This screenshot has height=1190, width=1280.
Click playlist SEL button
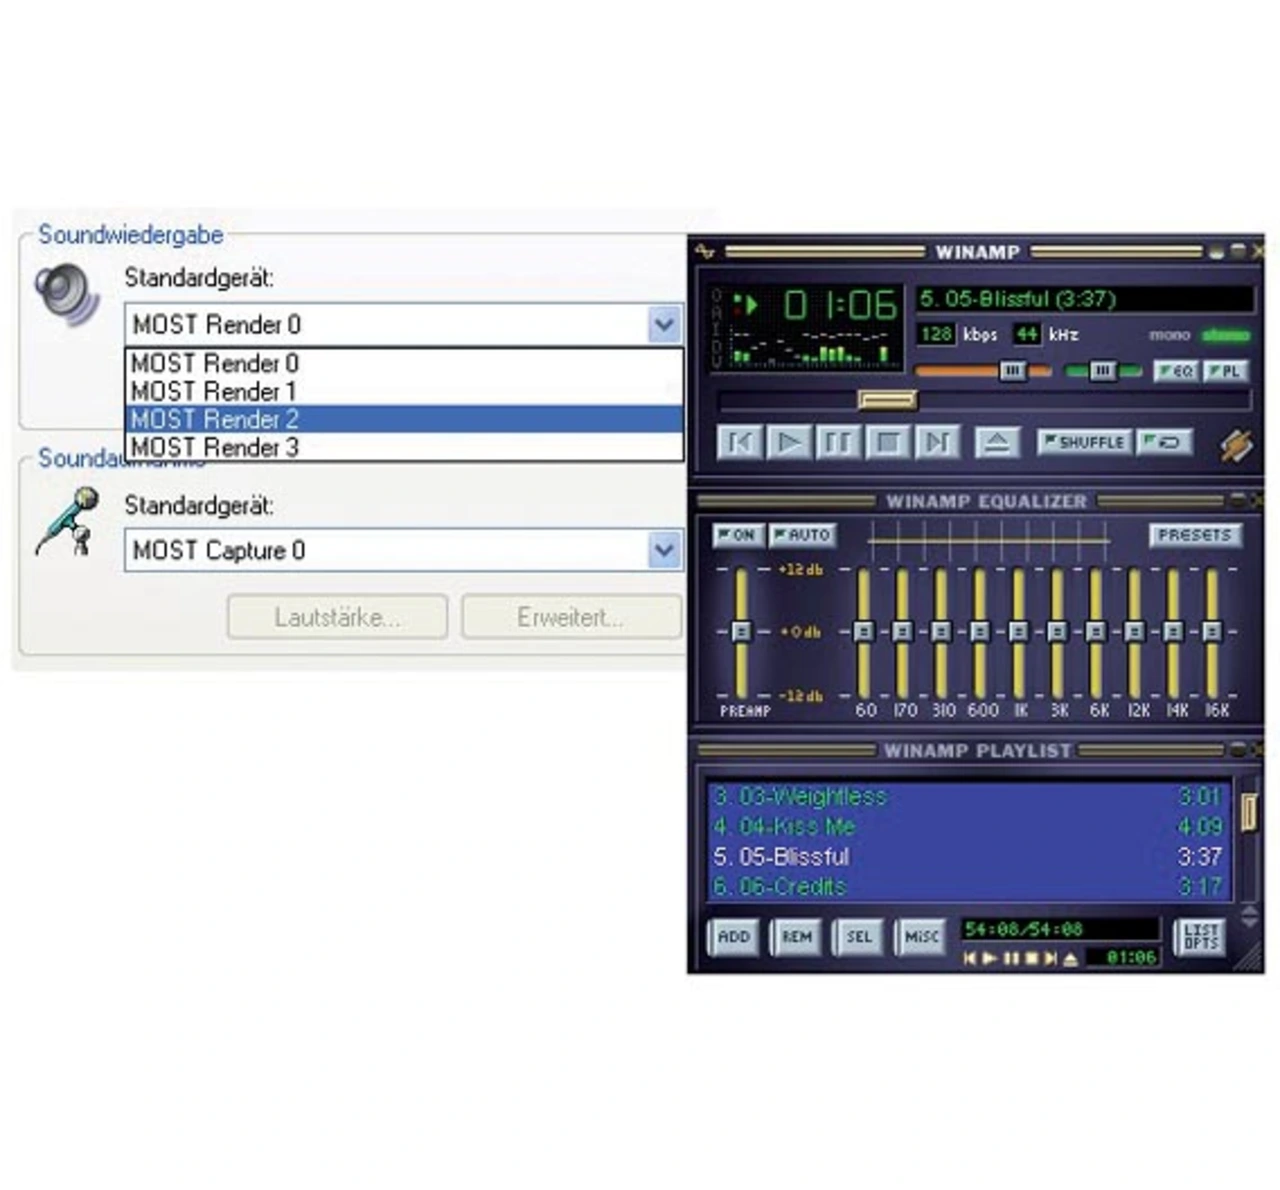(x=859, y=937)
